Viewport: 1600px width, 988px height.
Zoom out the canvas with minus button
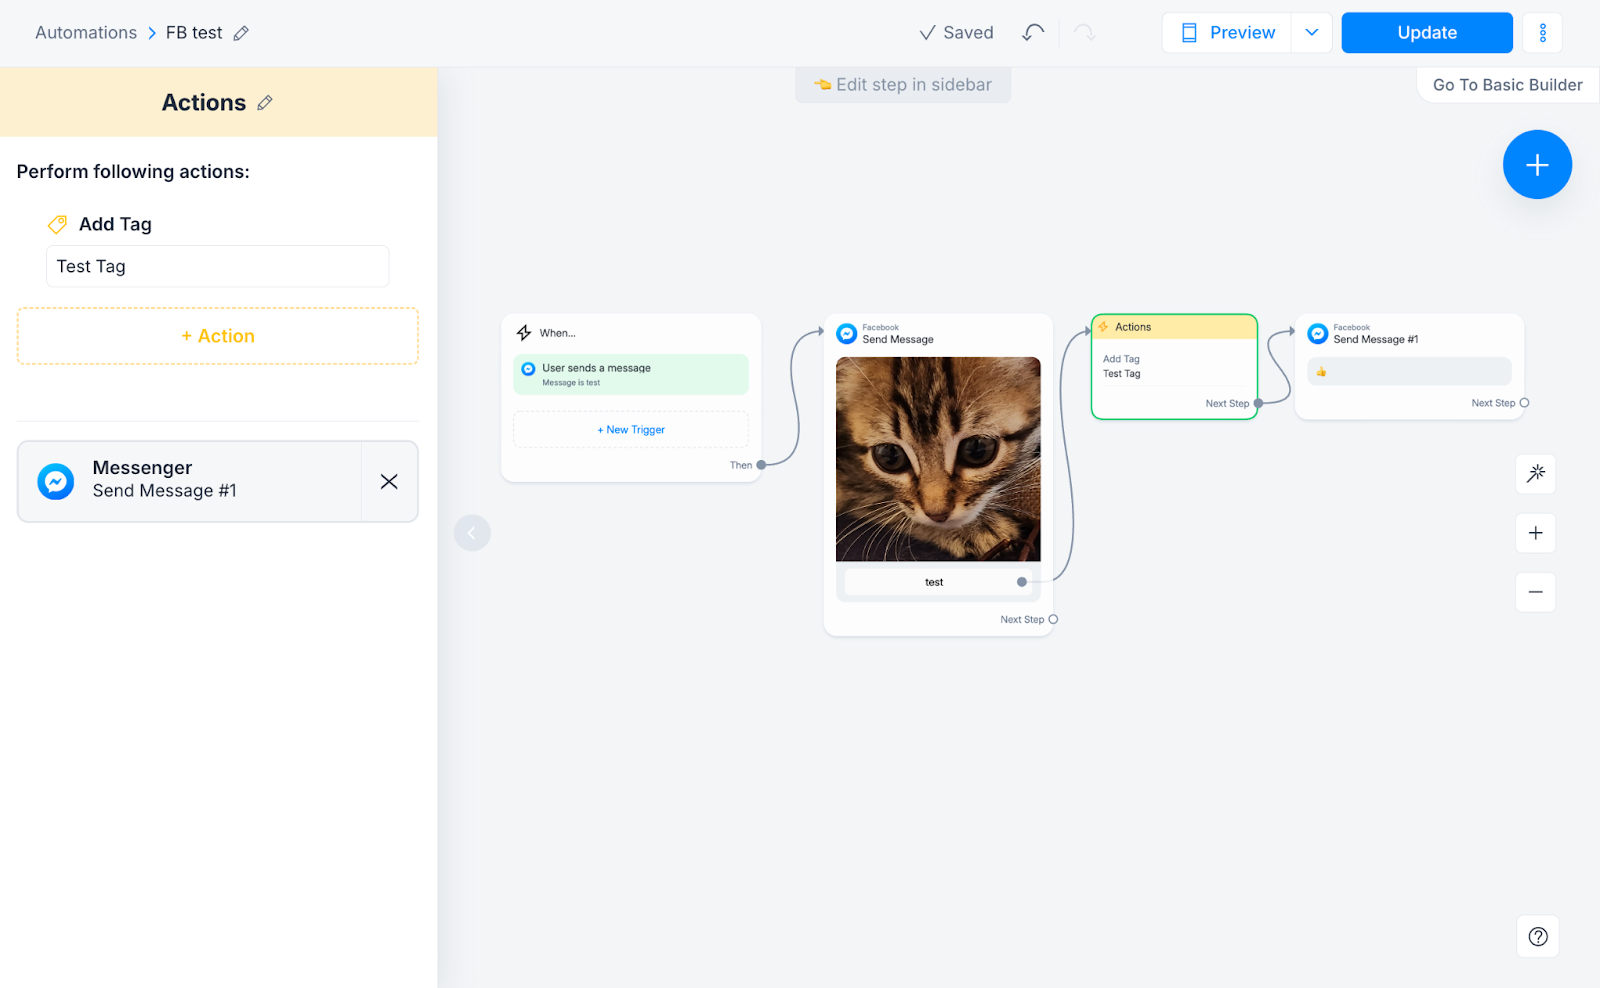point(1536,592)
